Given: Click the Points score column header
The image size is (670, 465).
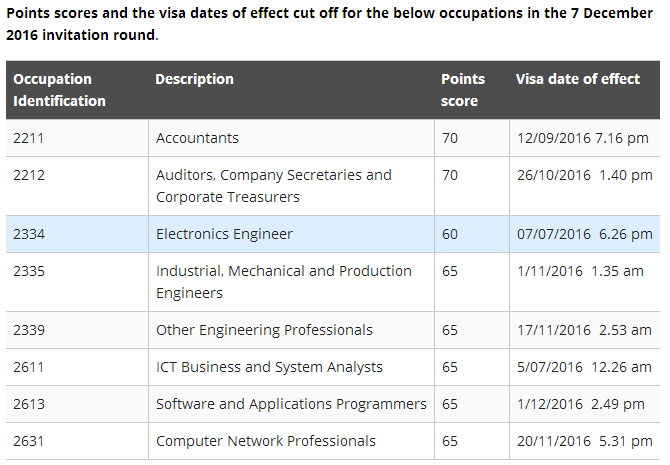Looking at the screenshot, I should point(462,90).
